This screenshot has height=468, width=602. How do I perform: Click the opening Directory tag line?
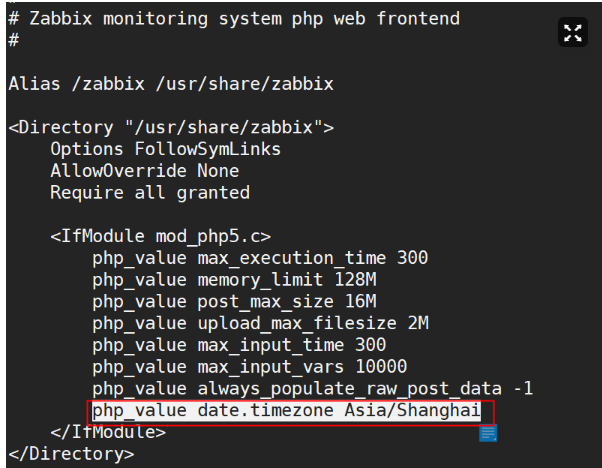[171, 127]
